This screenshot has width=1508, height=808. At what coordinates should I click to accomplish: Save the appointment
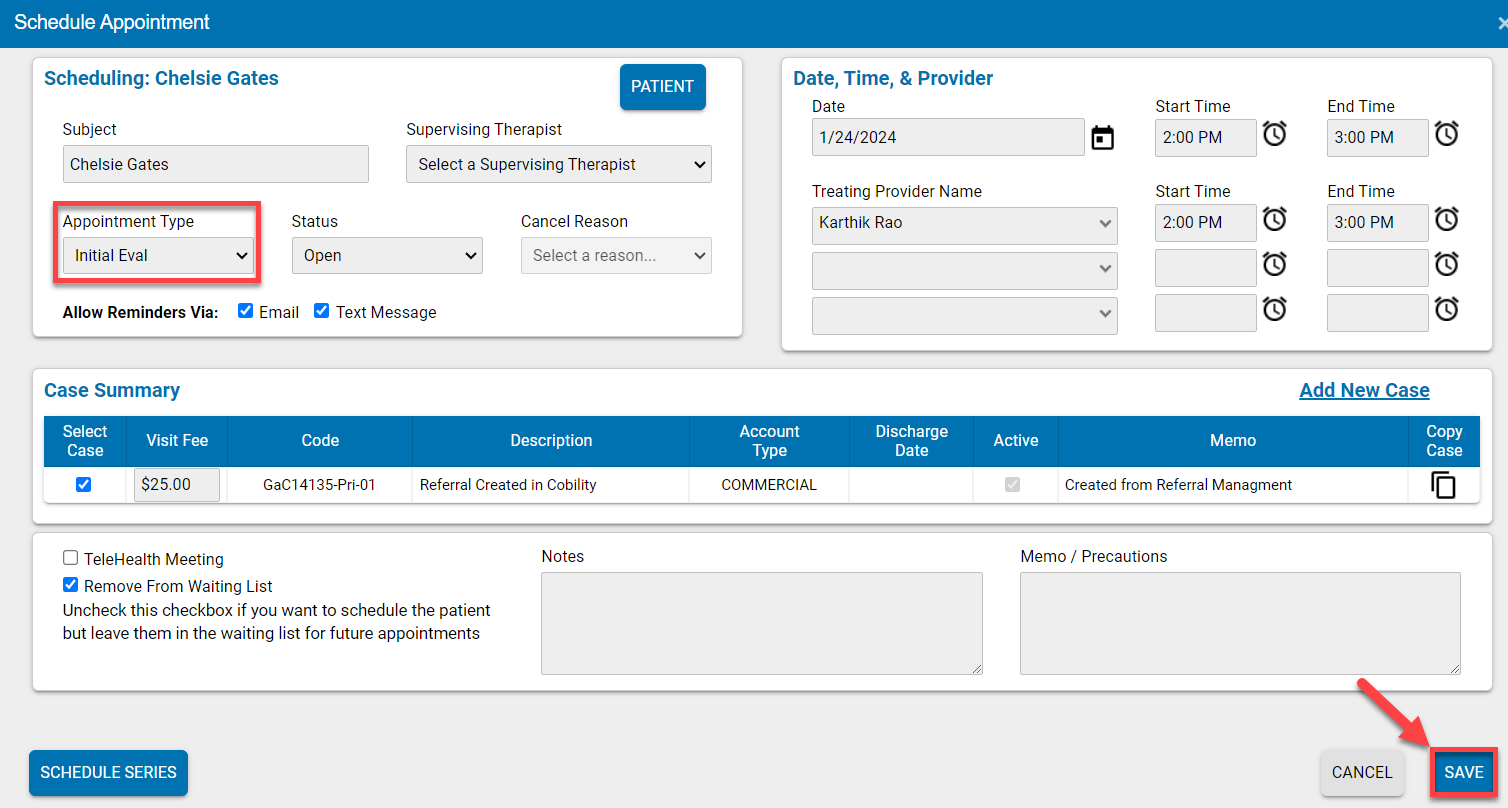1463,772
